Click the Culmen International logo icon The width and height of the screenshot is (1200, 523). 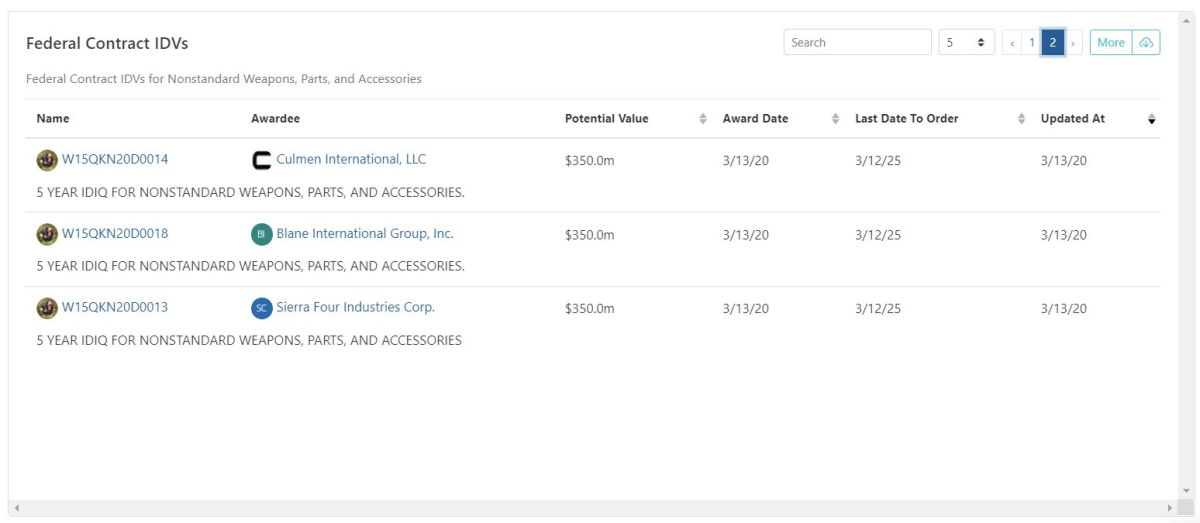coord(261,160)
